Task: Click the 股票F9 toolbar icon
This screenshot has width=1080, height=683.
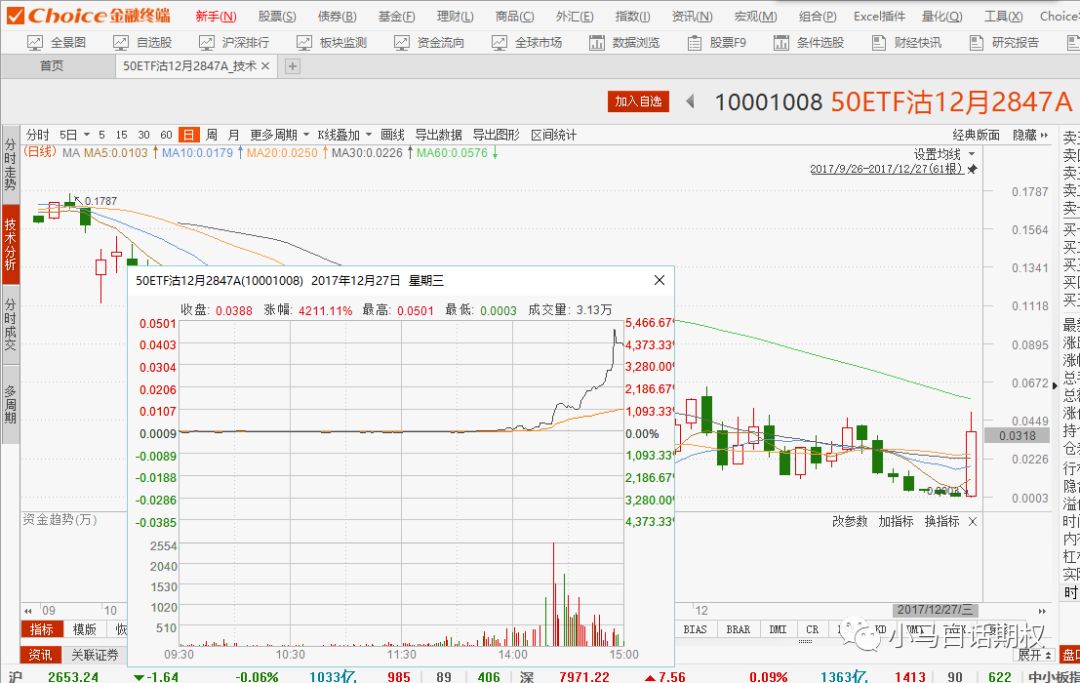Action: [717, 42]
